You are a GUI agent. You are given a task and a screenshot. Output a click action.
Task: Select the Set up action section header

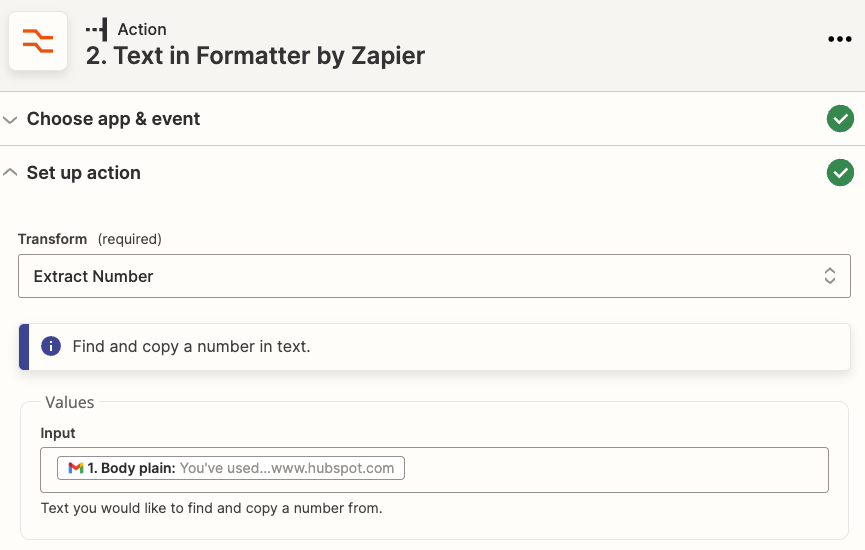[84, 173]
